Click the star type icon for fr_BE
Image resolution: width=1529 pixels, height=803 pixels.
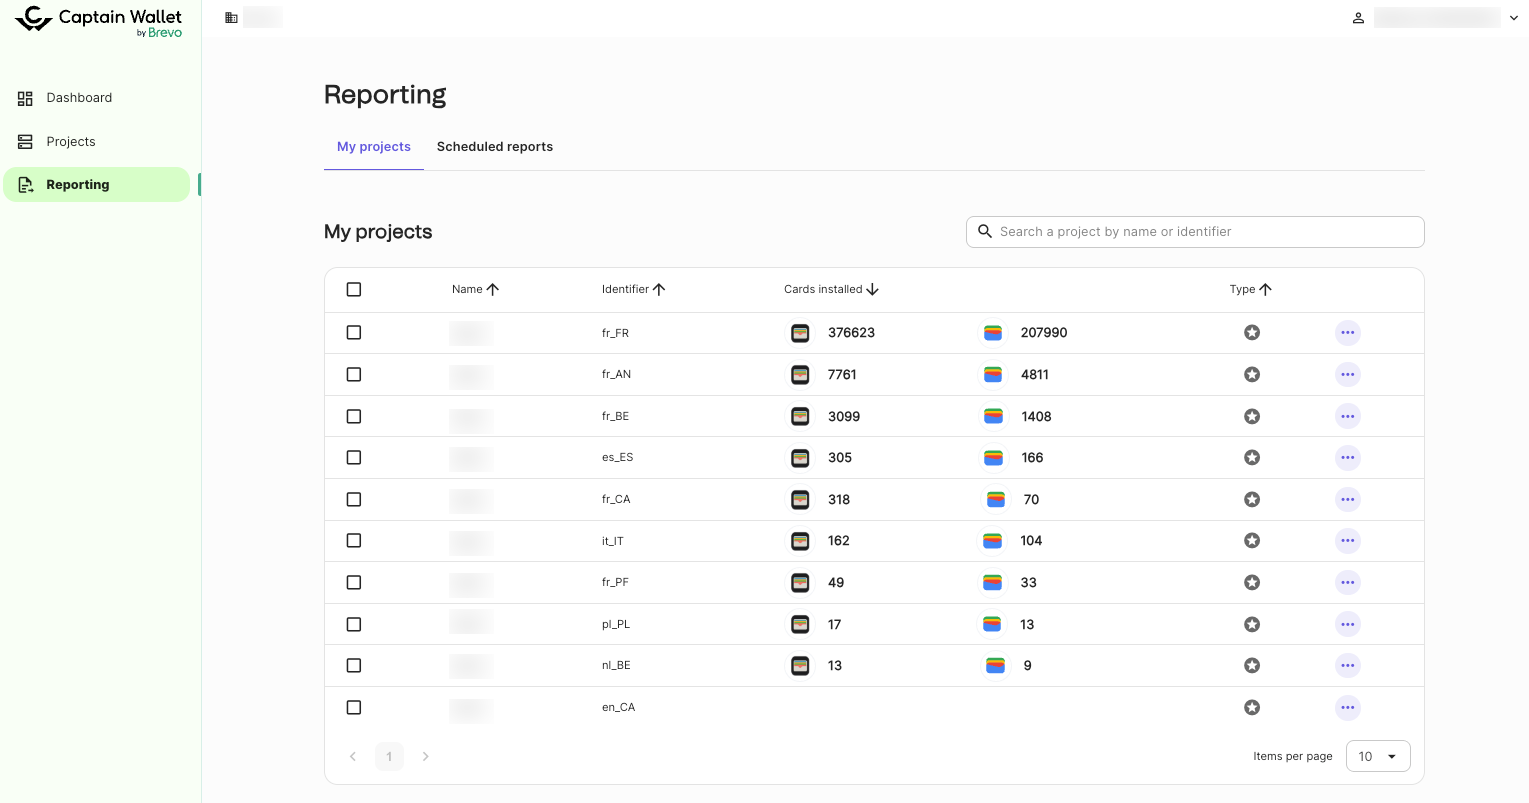click(1251, 416)
